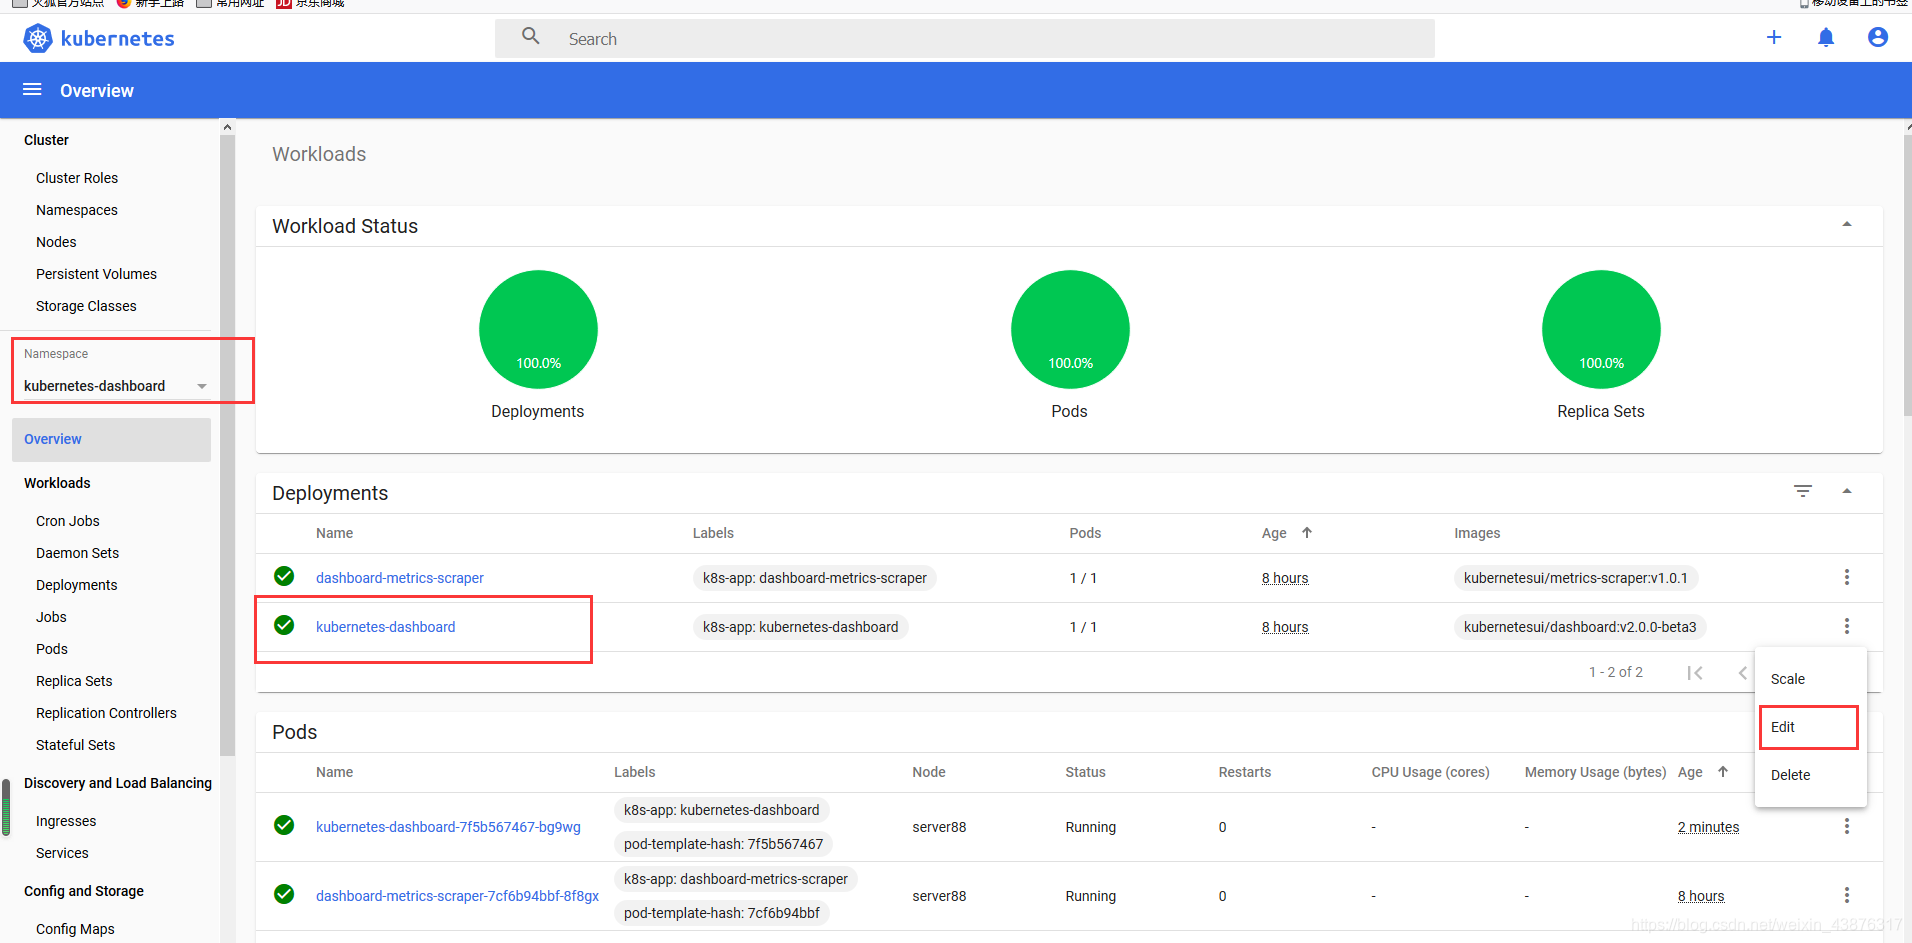This screenshot has width=1912, height=943.
Task: Toggle the hamburger navigation menu
Action: point(32,90)
